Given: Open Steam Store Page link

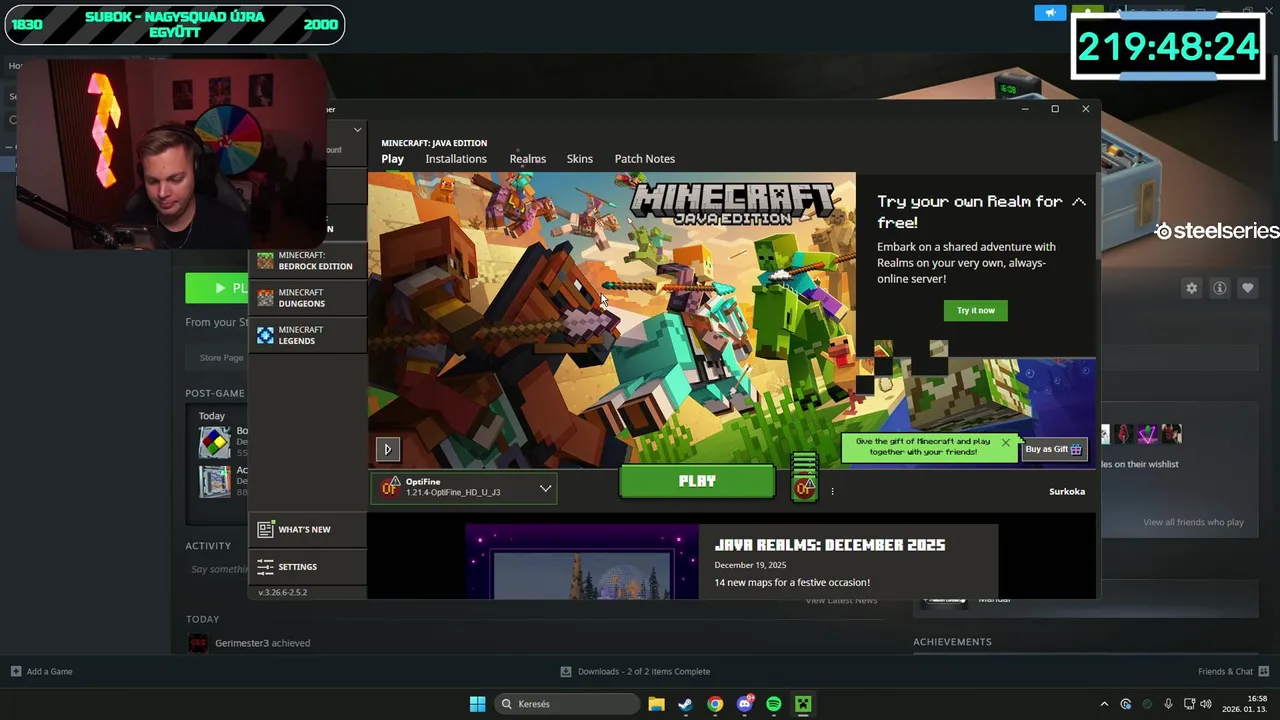Looking at the screenshot, I should tap(221, 357).
